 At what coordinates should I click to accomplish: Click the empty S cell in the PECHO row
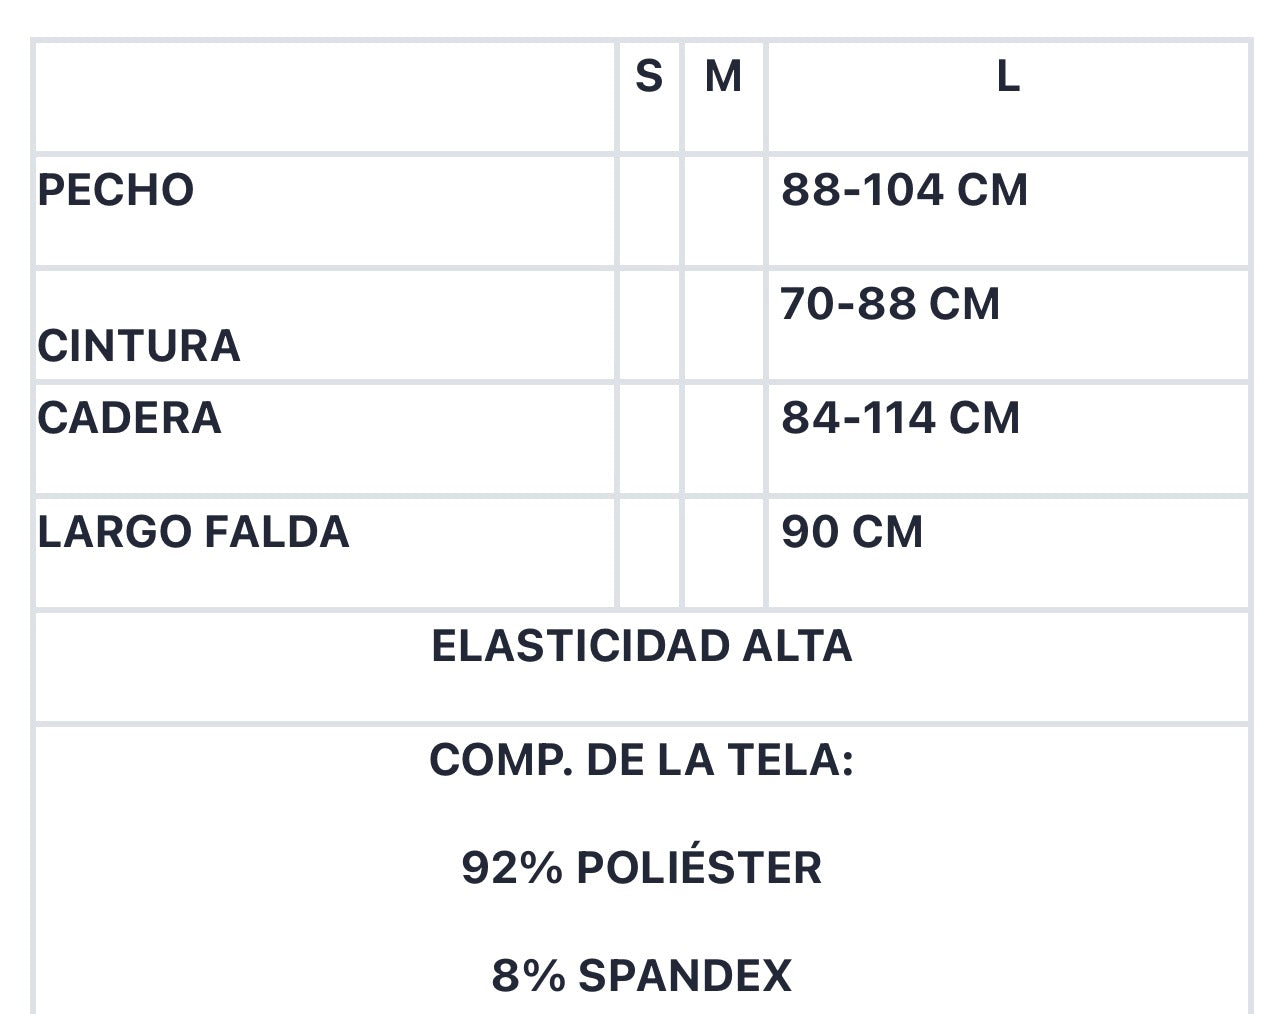tap(649, 211)
